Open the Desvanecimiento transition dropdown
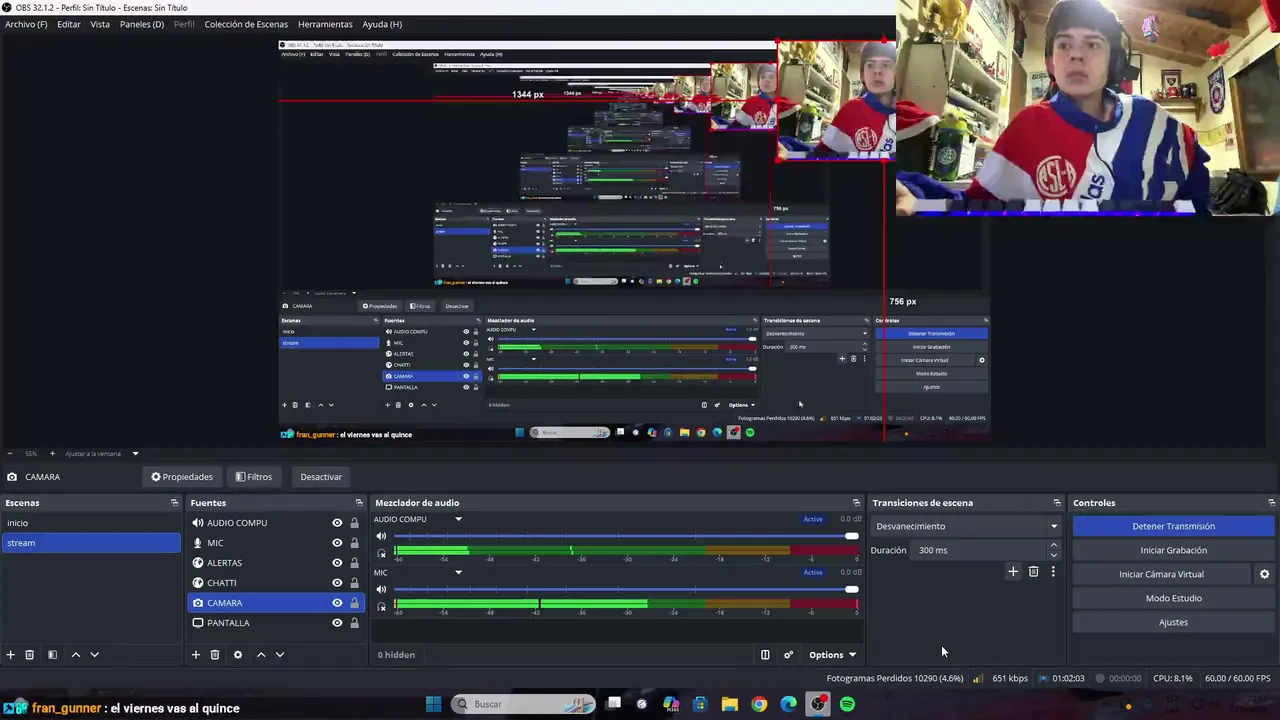The height and width of the screenshot is (720, 1280). click(x=966, y=526)
